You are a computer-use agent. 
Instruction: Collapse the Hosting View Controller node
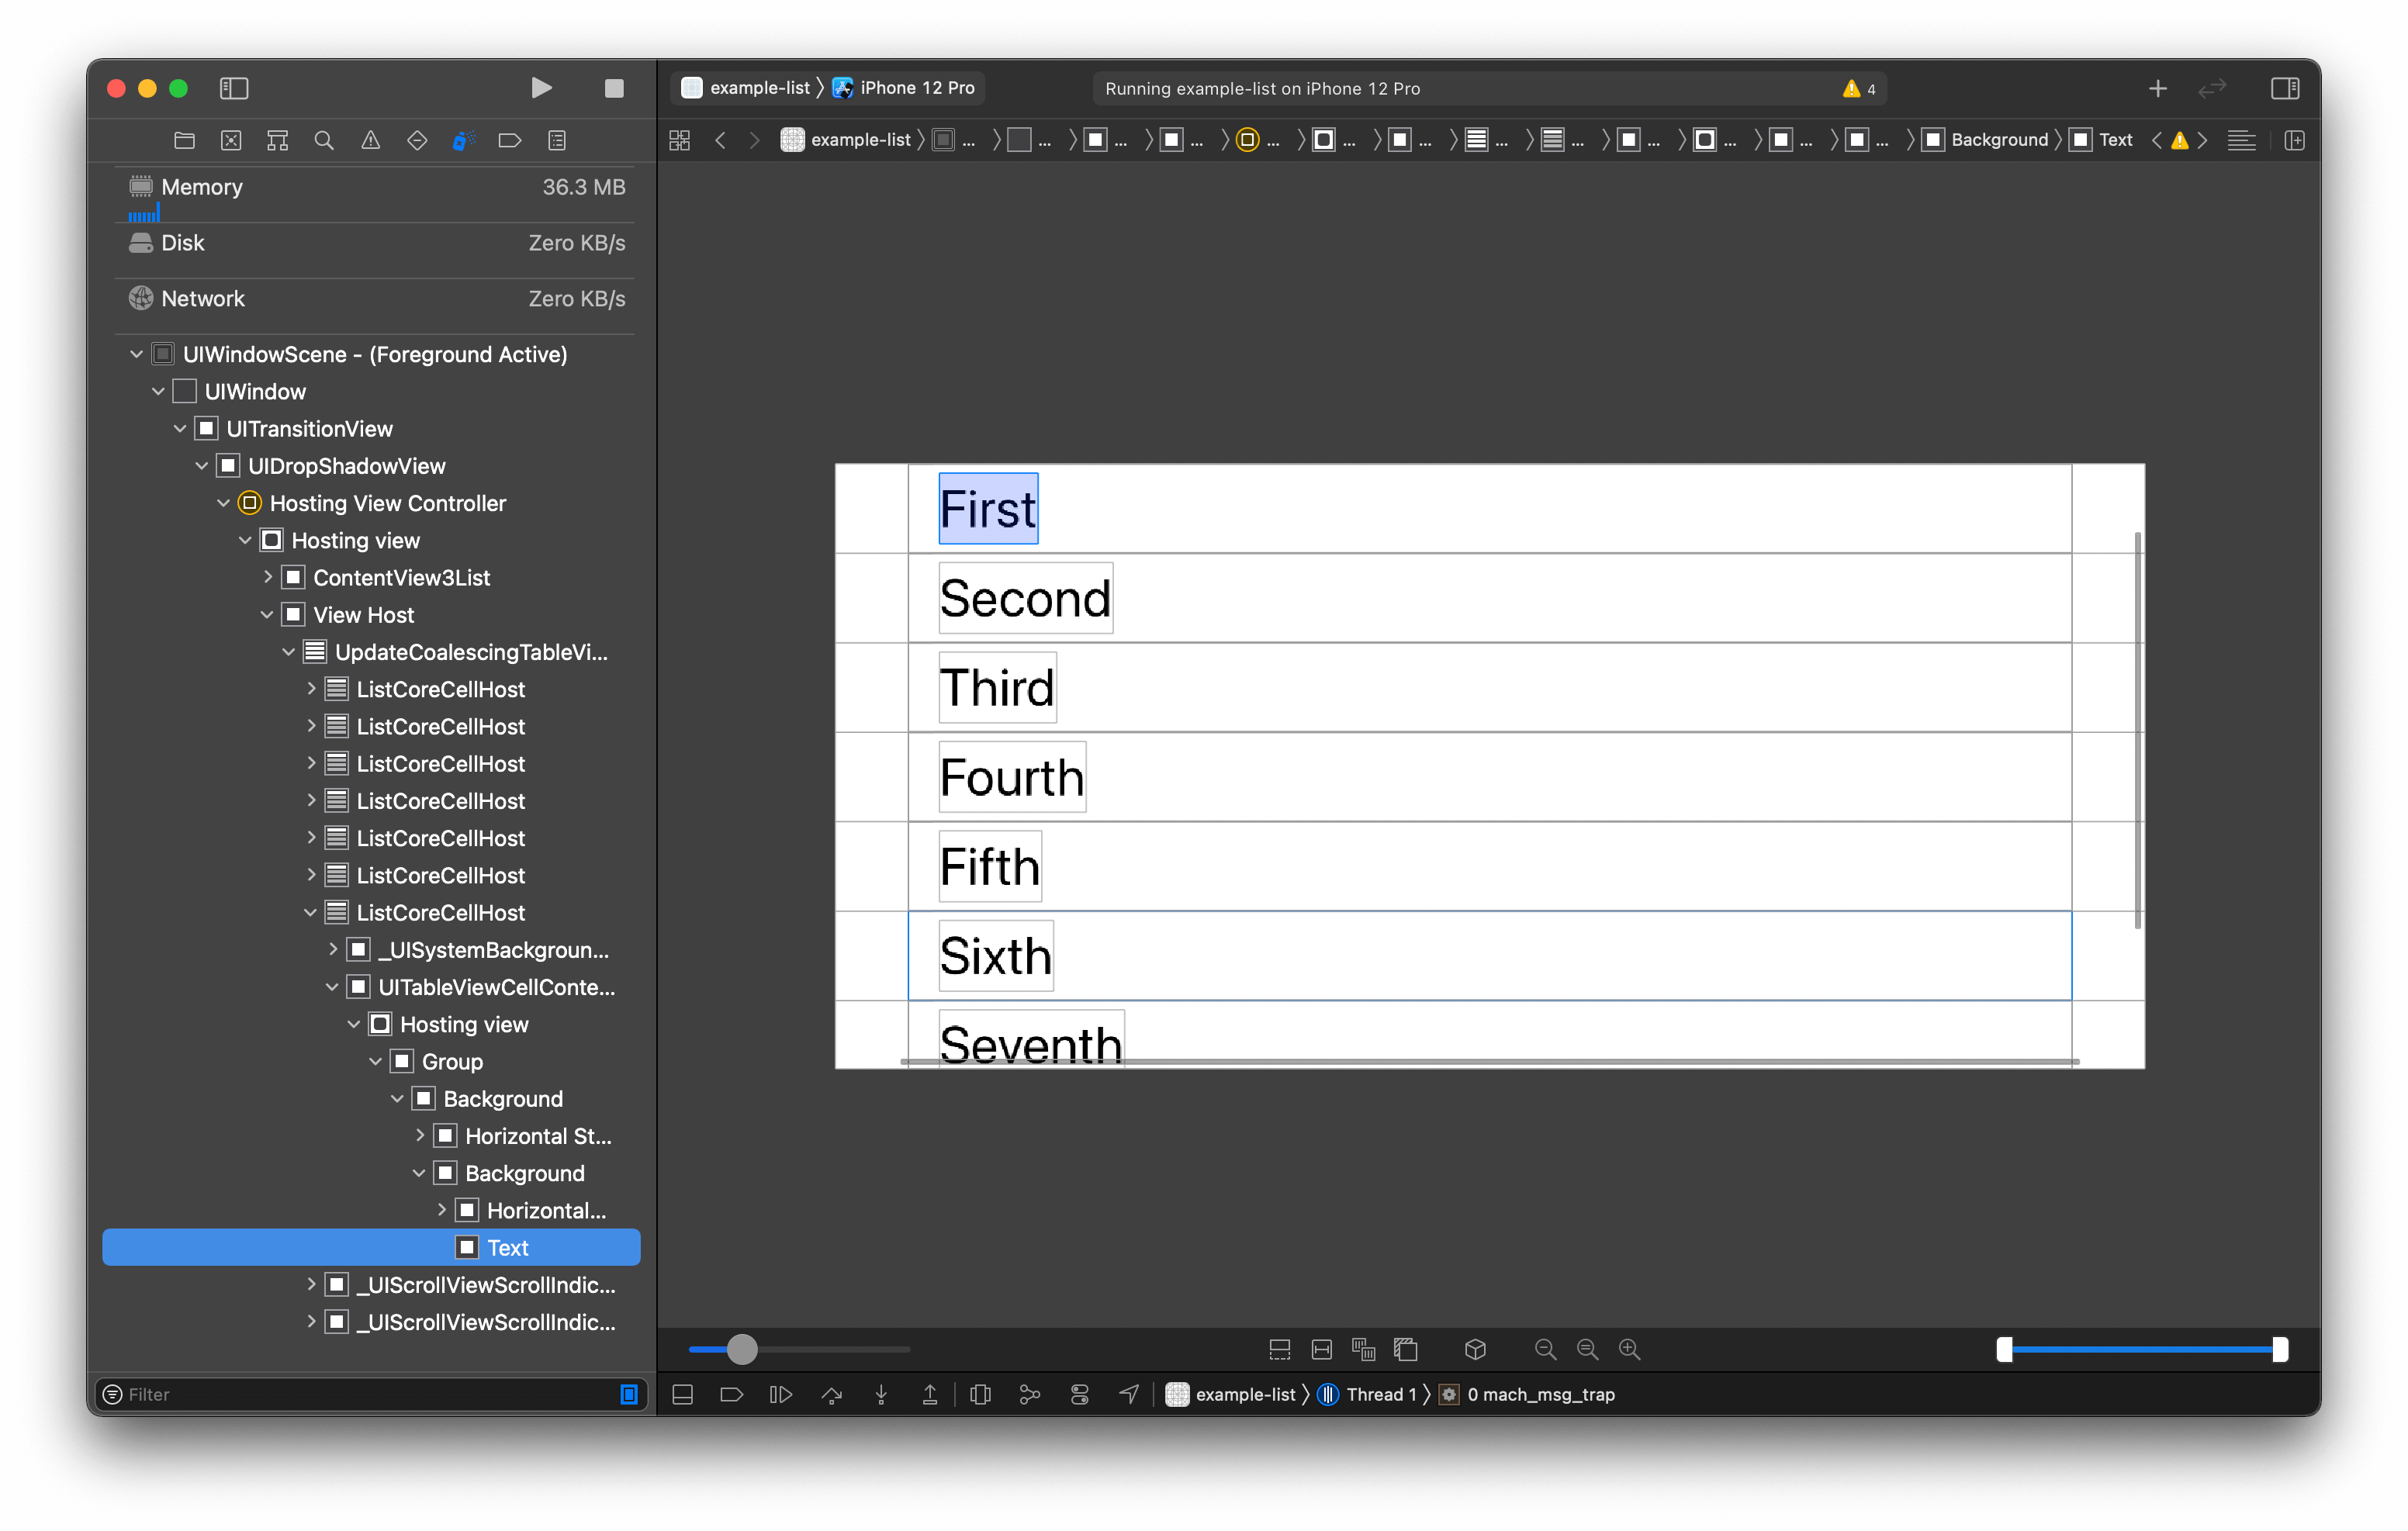[x=224, y=503]
